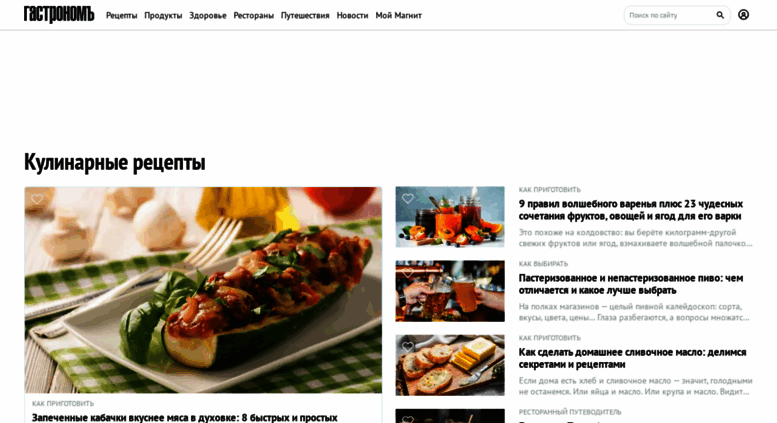Open the Путешествия section
Image resolution: width=777 pixels, height=423 pixels.
coord(305,15)
